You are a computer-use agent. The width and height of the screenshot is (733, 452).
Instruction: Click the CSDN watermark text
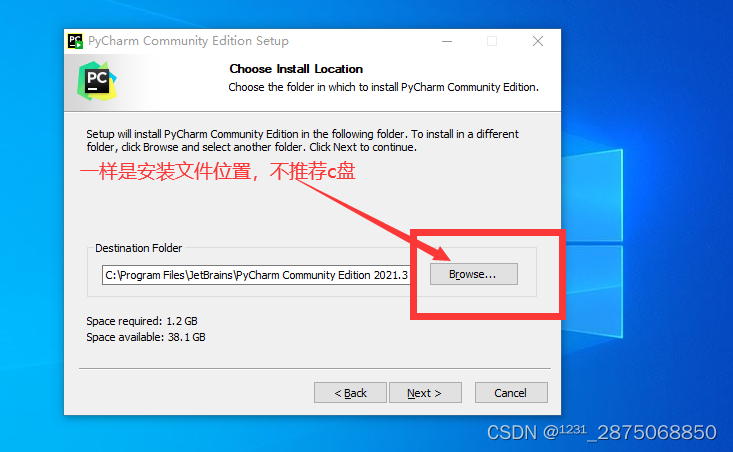pyautogui.click(x=602, y=432)
